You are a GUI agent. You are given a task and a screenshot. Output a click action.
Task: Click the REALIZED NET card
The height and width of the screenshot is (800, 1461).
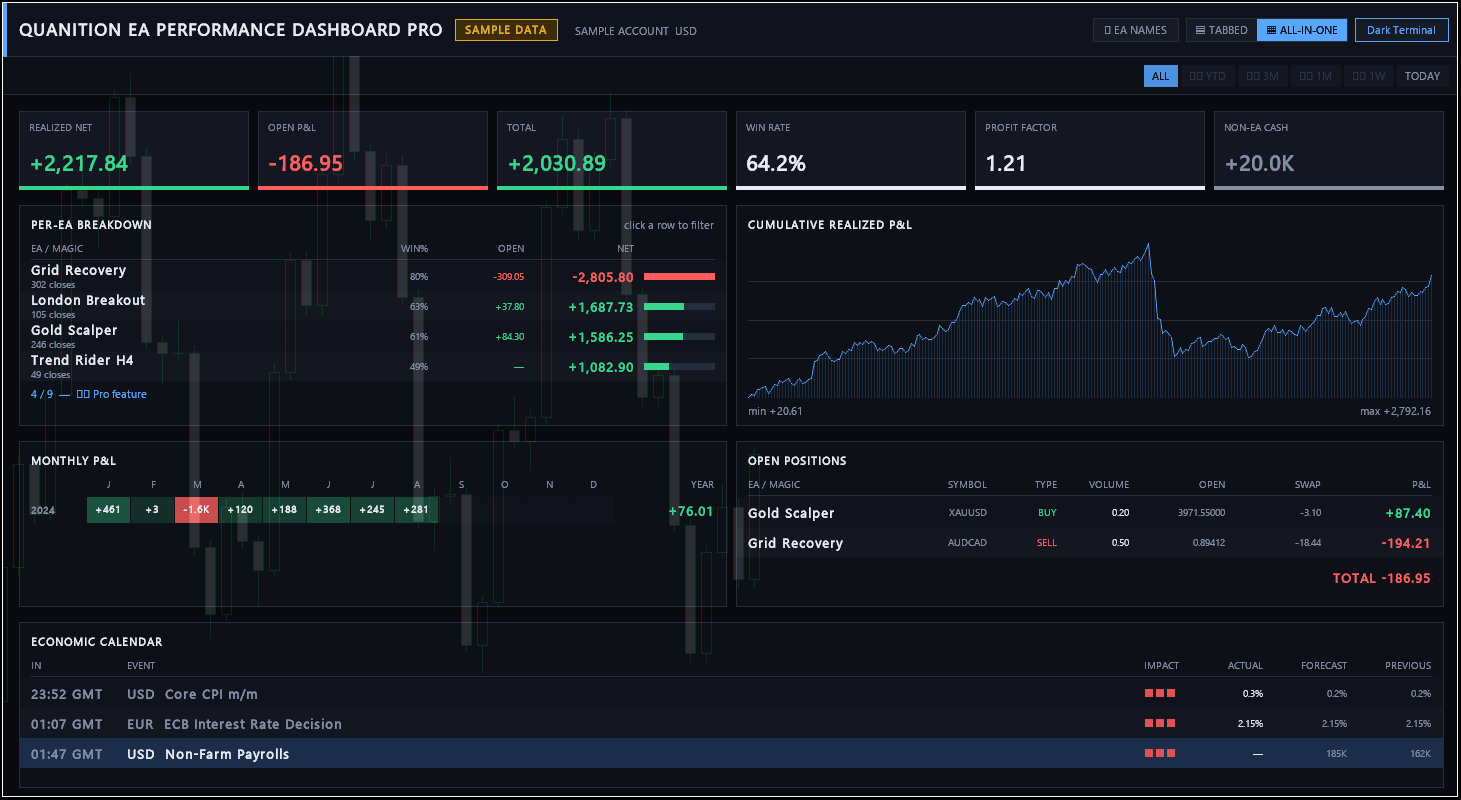134,150
